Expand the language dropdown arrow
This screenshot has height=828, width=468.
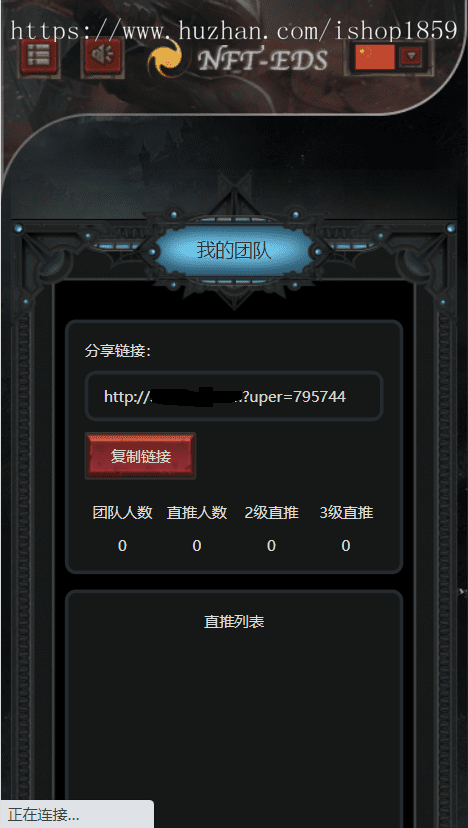click(x=410, y=56)
